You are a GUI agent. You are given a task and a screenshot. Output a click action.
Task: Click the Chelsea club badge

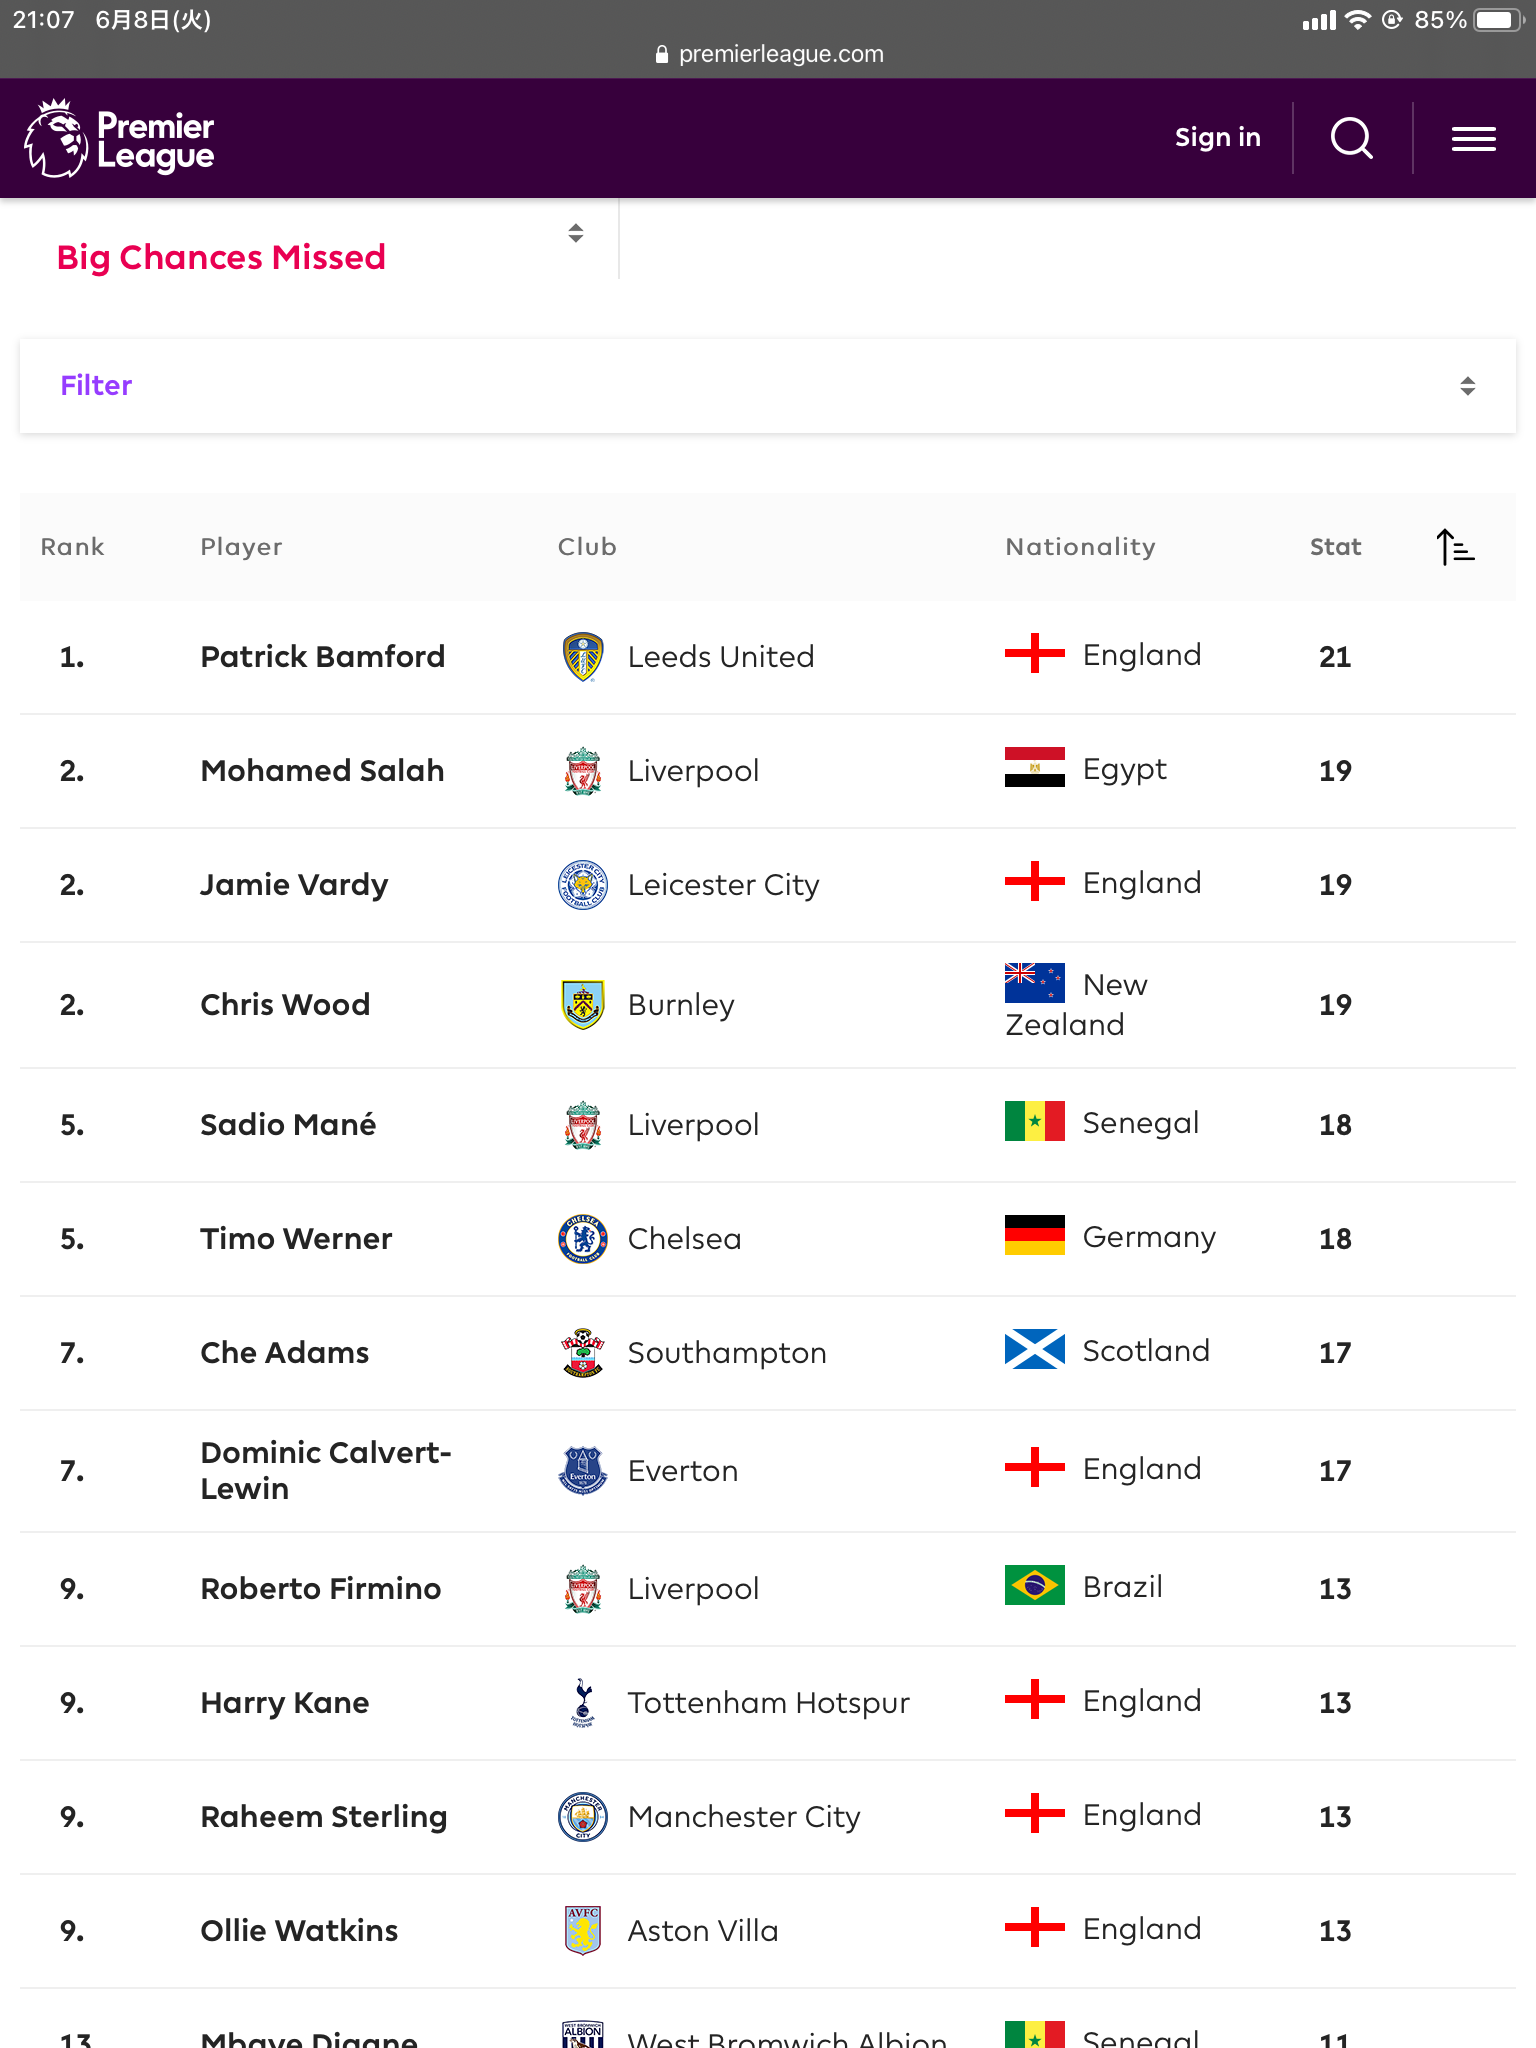point(583,1239)
